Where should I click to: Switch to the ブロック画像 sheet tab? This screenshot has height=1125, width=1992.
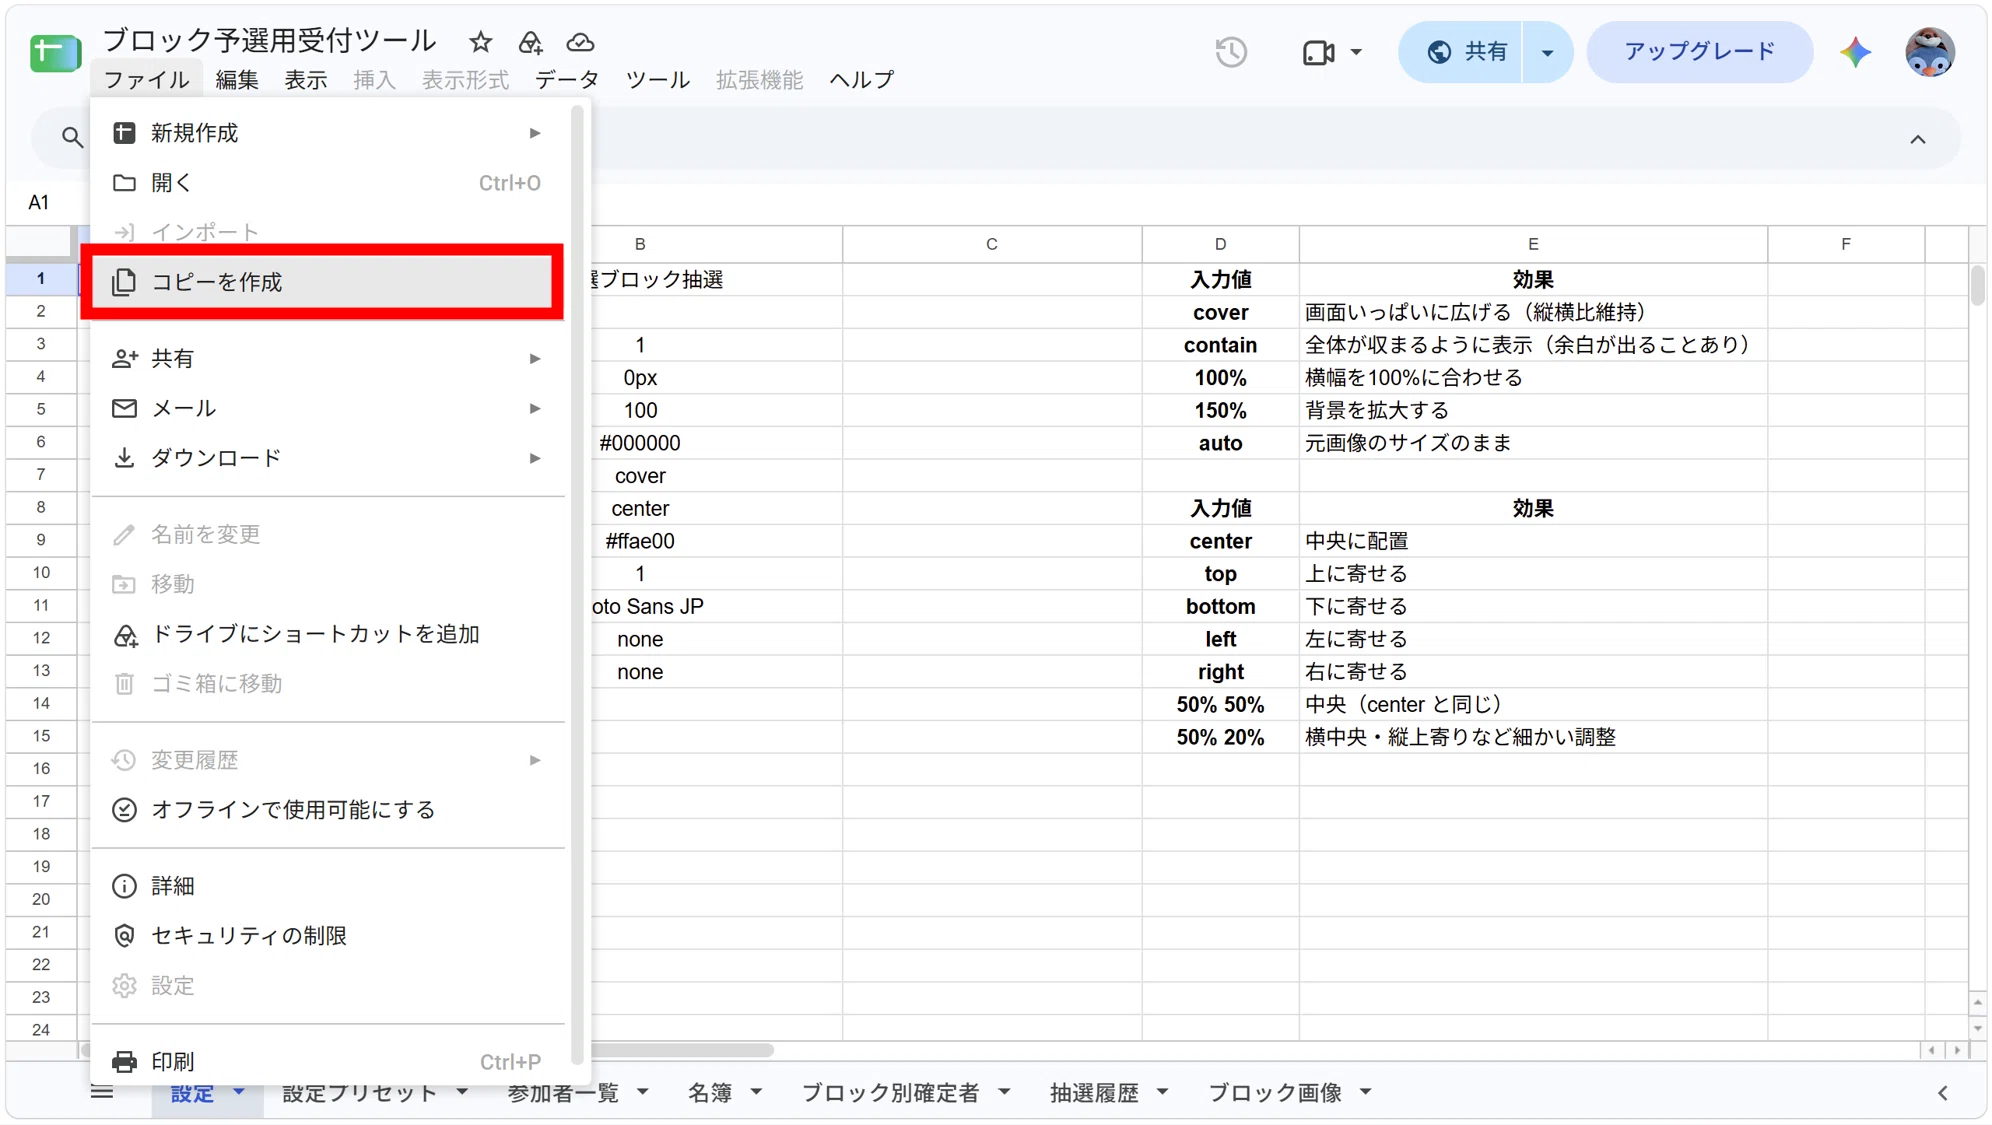tap(1275, 1093)
